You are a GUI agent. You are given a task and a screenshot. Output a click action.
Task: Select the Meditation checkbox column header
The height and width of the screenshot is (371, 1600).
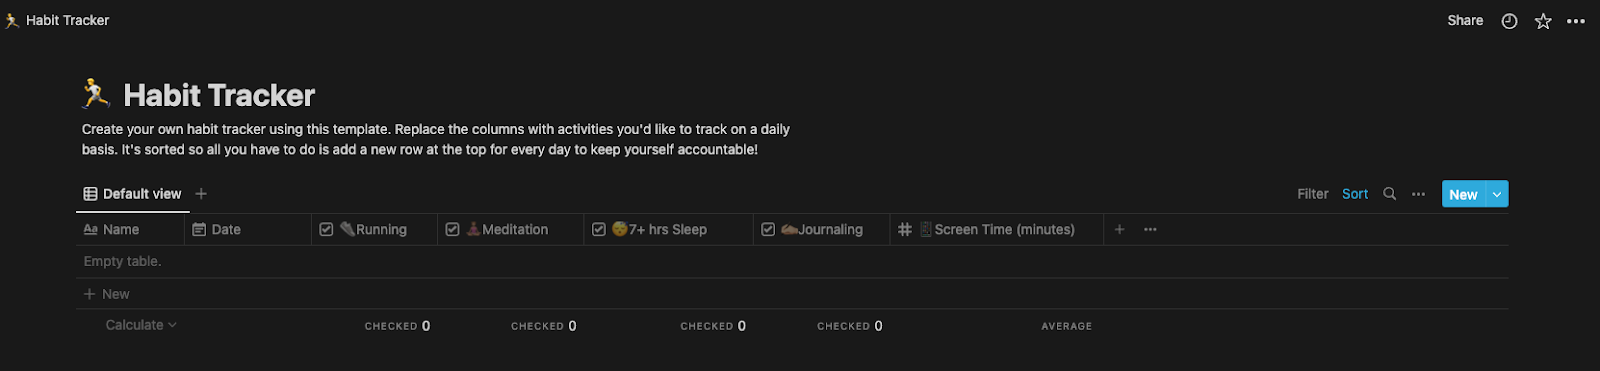[x=510, y=230]
